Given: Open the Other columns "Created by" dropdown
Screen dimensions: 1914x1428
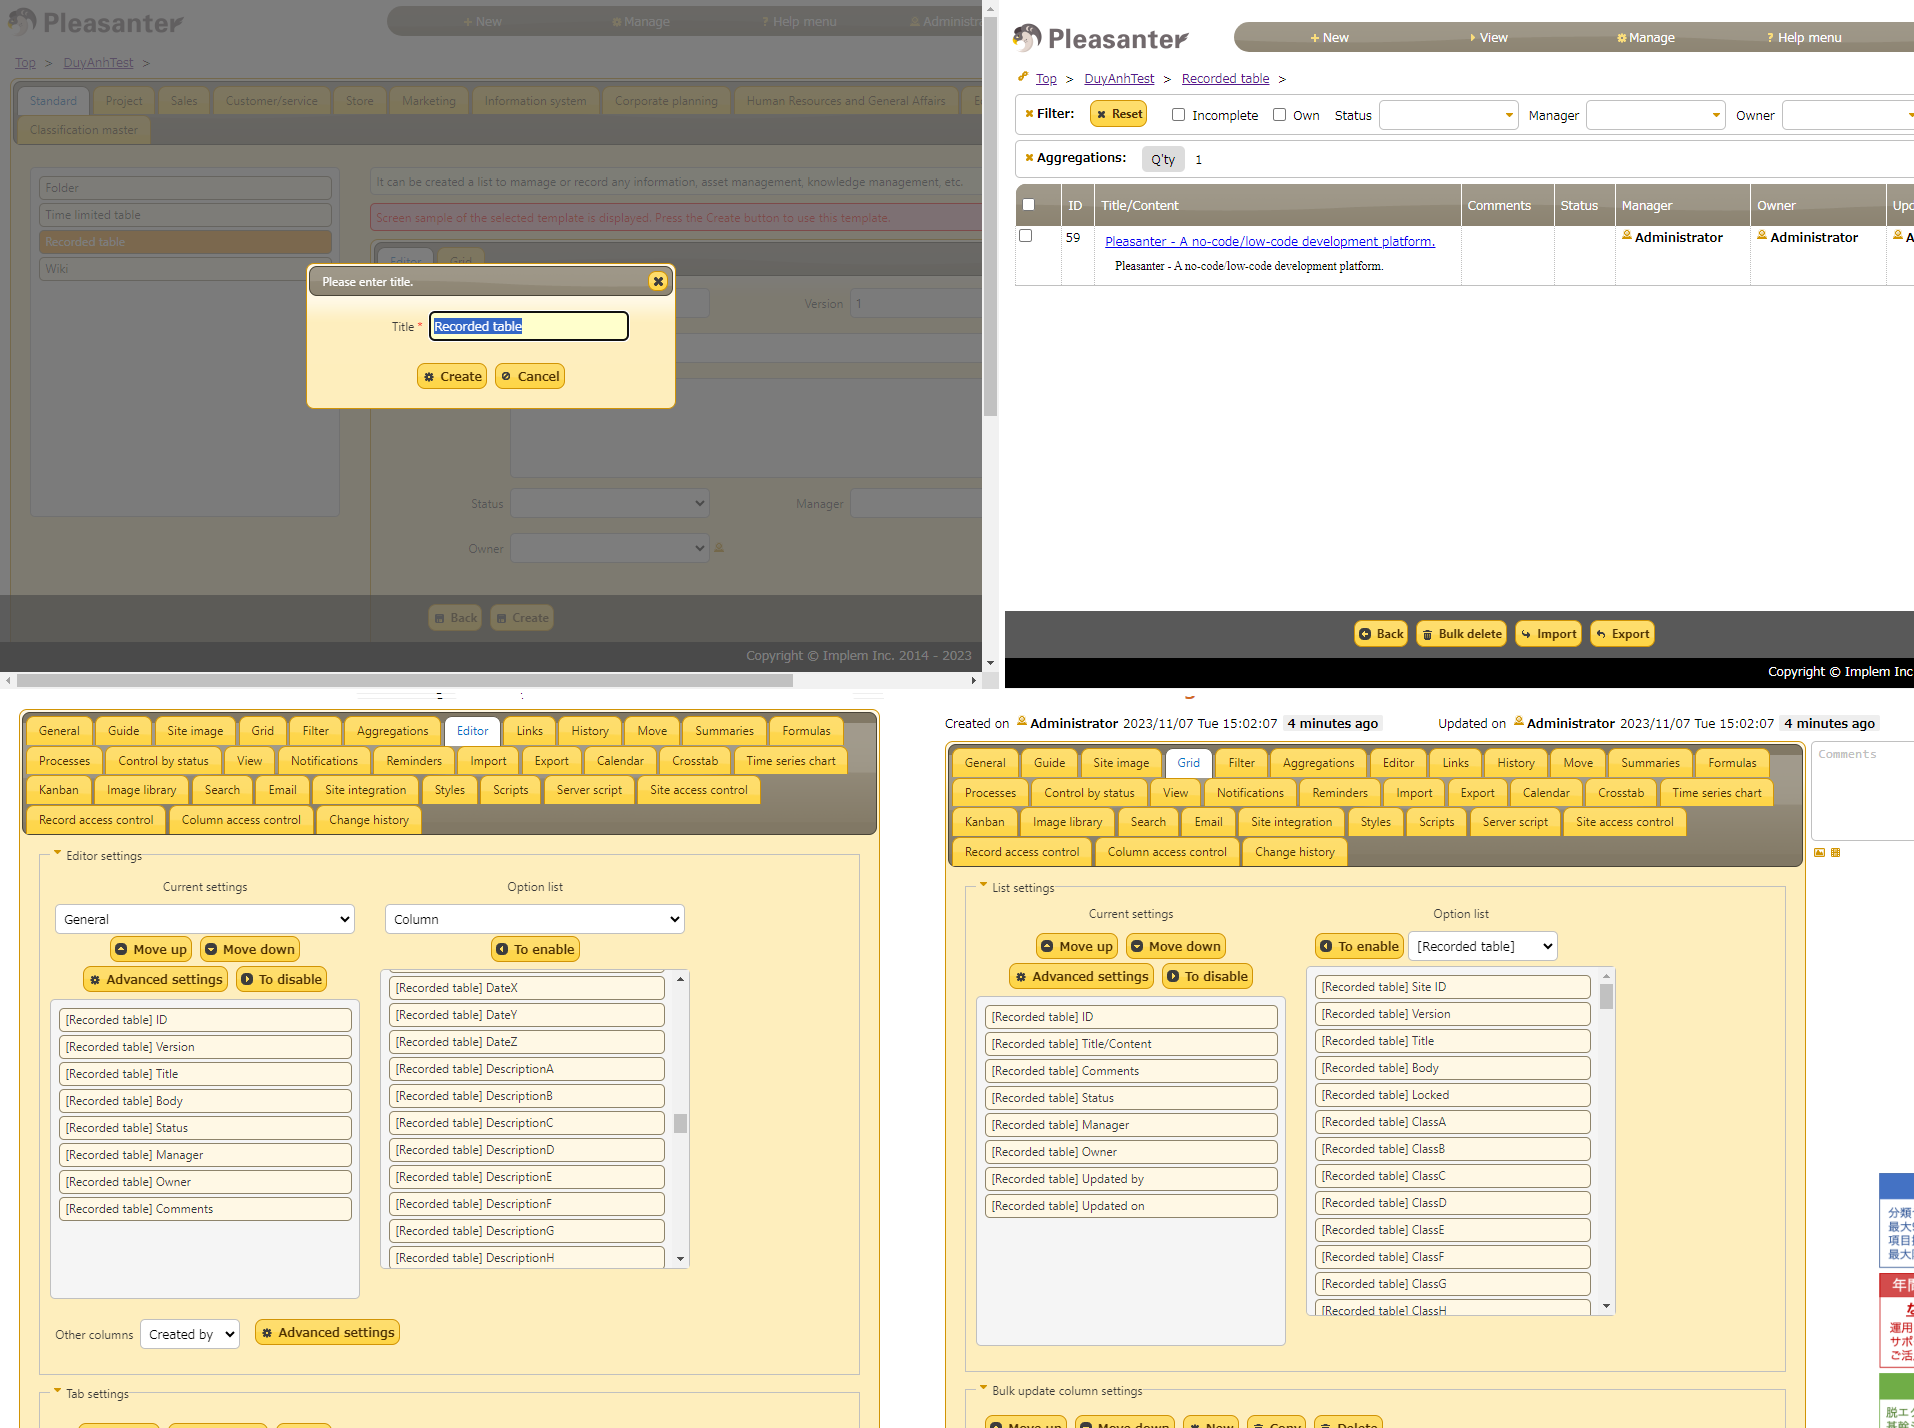Looking at the screenshot, I should (x=190, y=1334).
